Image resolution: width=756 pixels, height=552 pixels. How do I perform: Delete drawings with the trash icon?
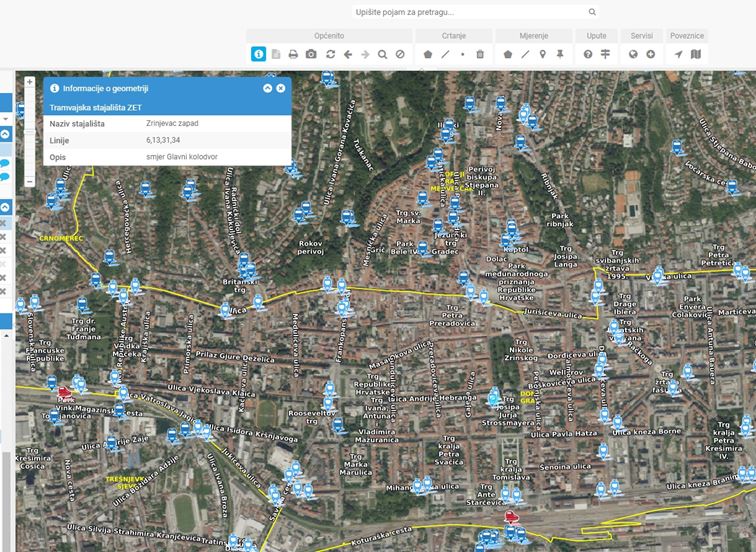pyautogui.click(x=480, y=54)
